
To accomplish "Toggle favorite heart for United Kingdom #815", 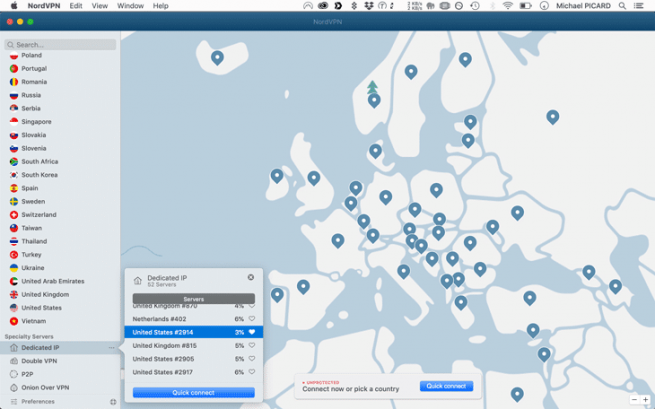I will tap(252, 345).
